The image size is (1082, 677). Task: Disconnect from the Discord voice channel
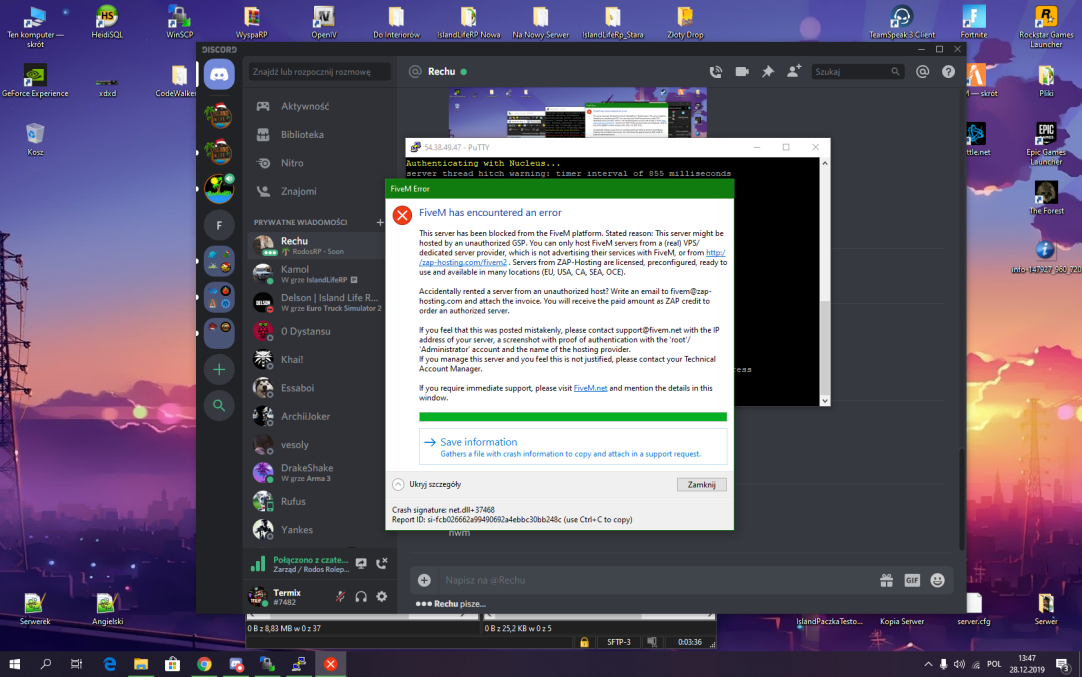pos(381,564)
